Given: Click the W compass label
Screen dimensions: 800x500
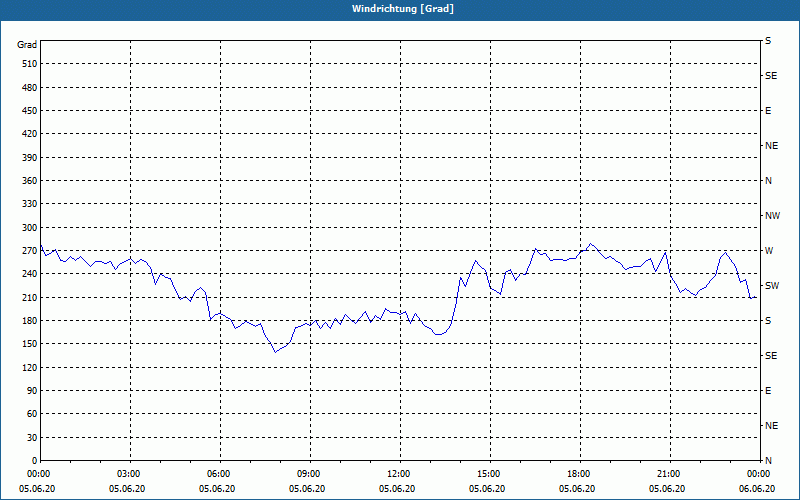Looking at the screenshot, I should [x=769, y=251].
